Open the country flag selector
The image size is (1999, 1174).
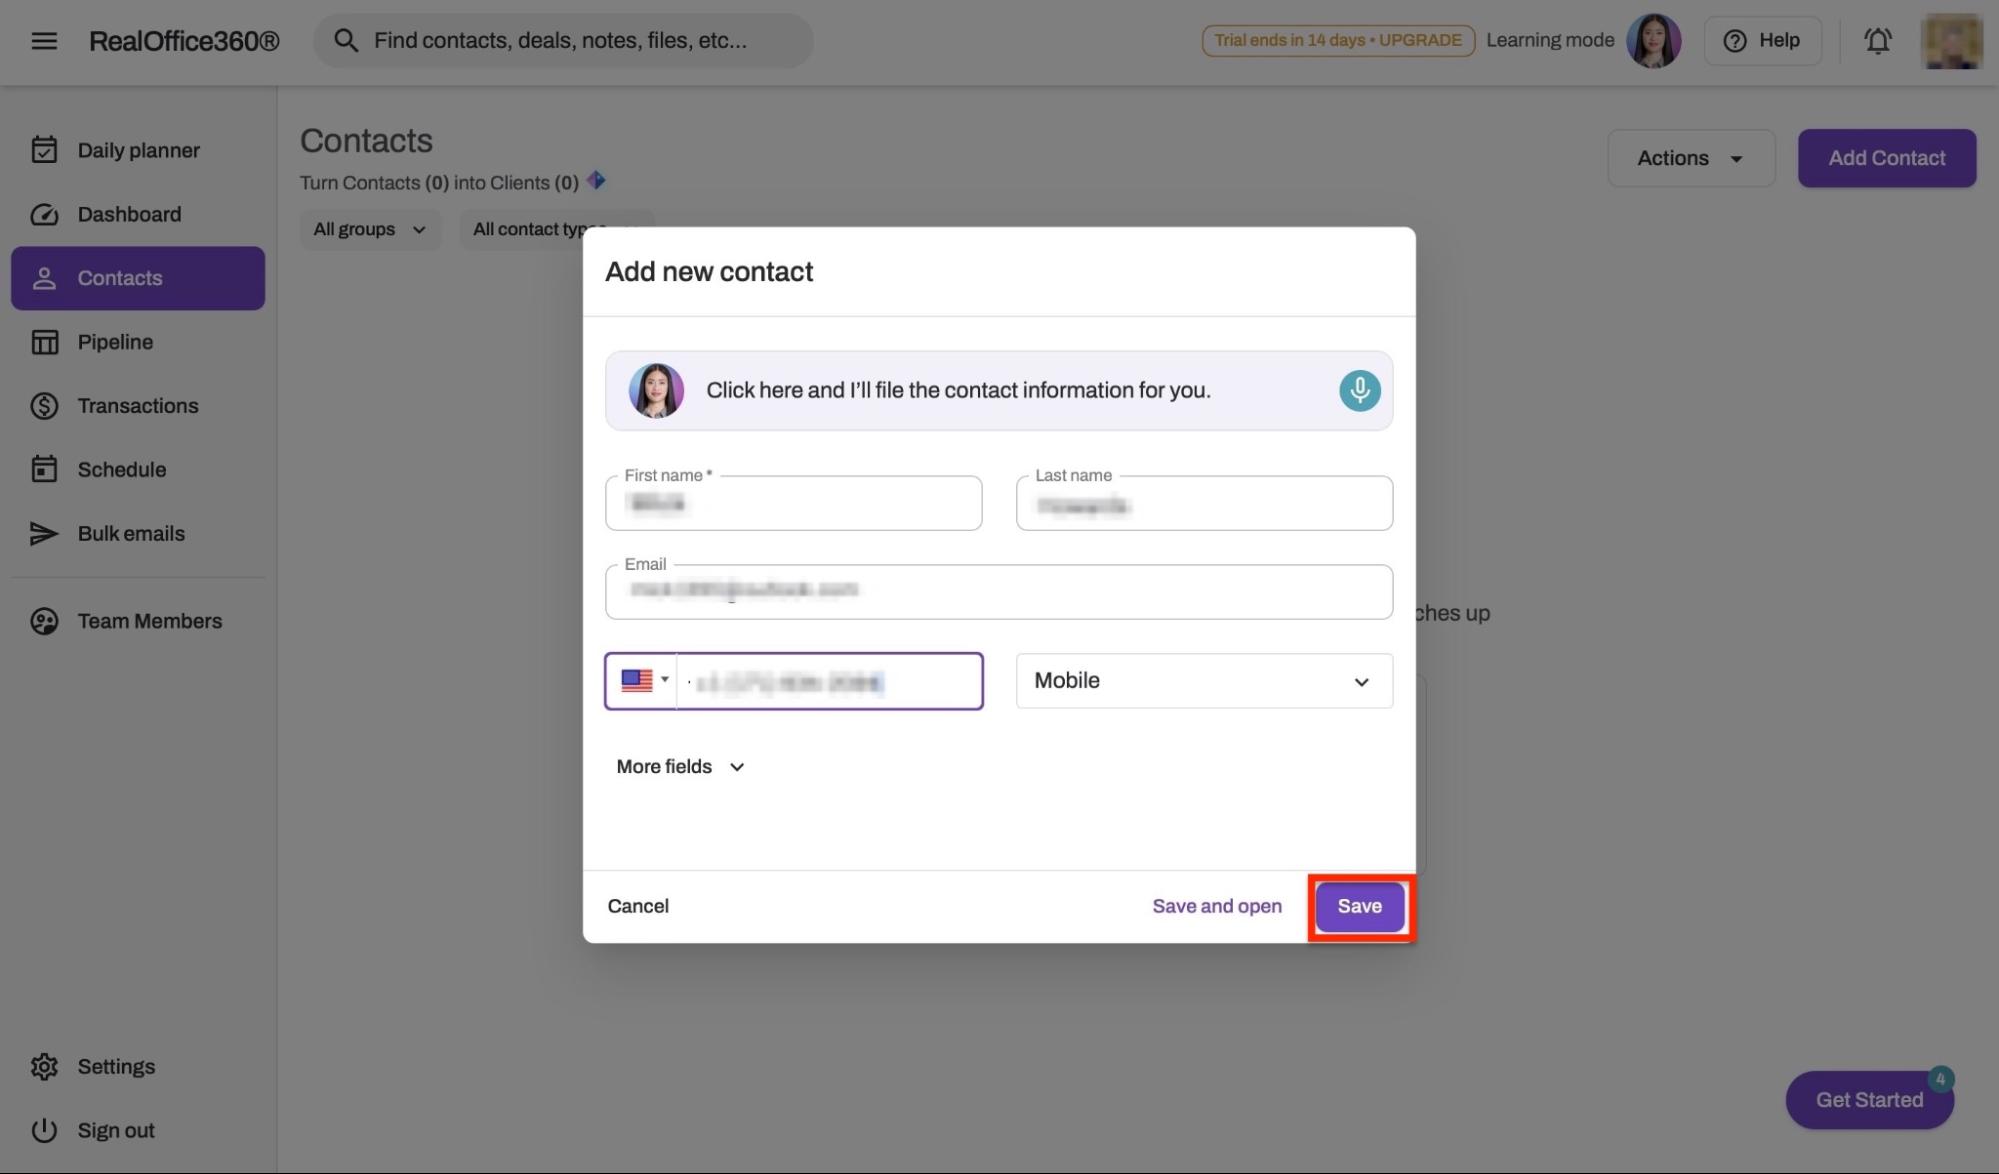tap(644, 681)
